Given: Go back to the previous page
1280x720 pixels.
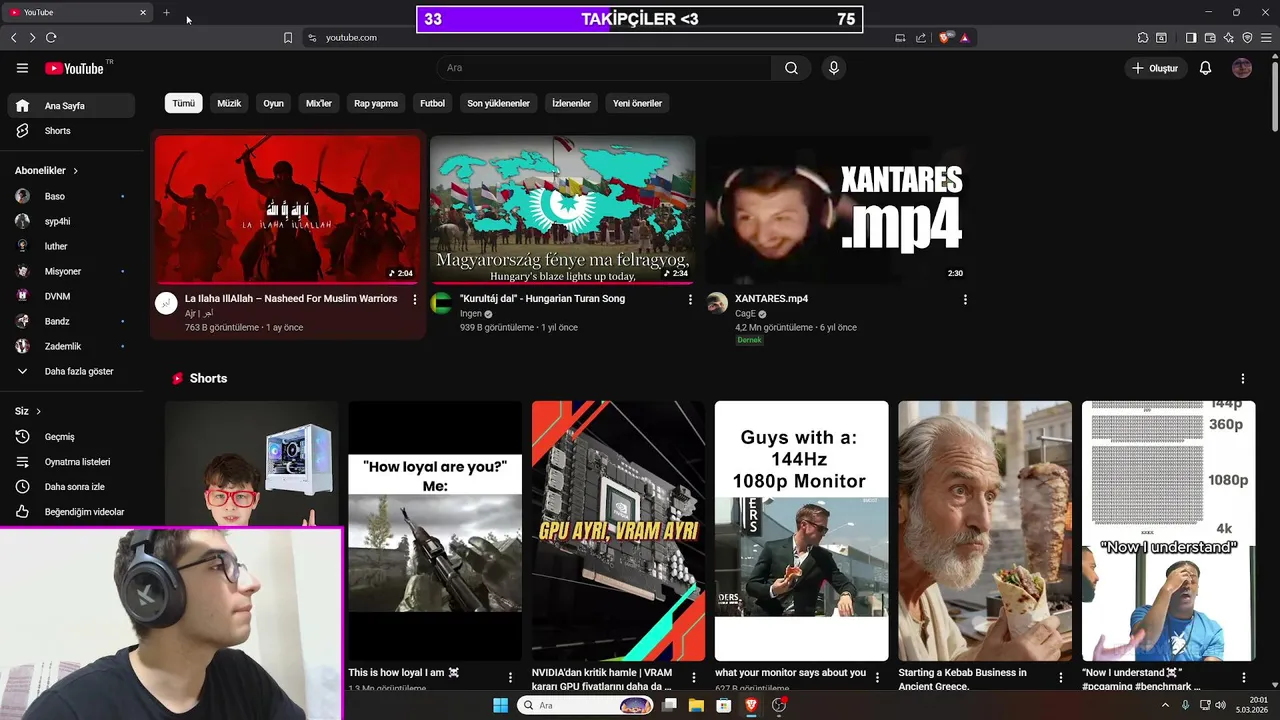Looking at the screenshot, I should [x=14, y=38].
